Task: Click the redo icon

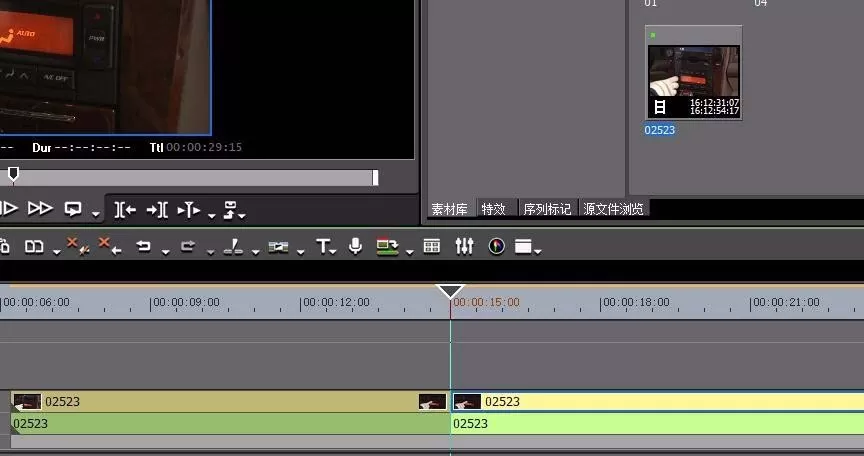Action: pyautogui.click(x=188, y=246)
